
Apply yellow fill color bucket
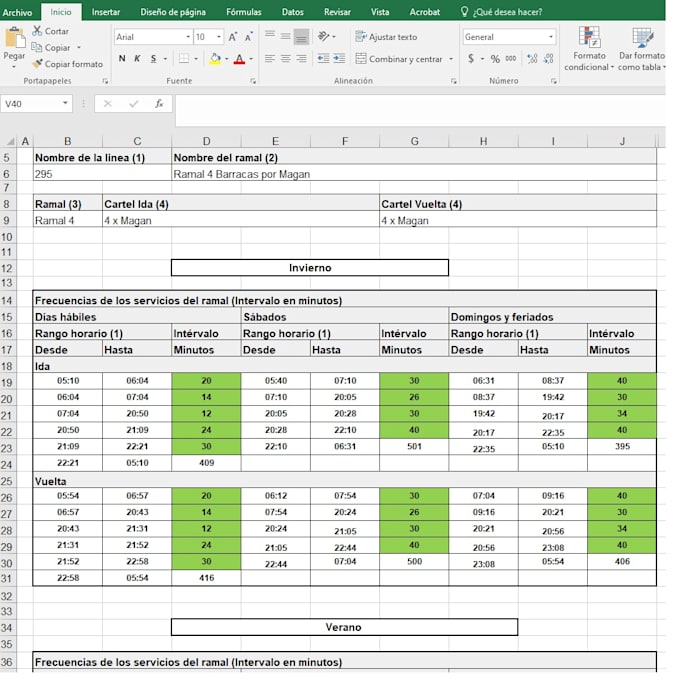(x=215, y=59)
